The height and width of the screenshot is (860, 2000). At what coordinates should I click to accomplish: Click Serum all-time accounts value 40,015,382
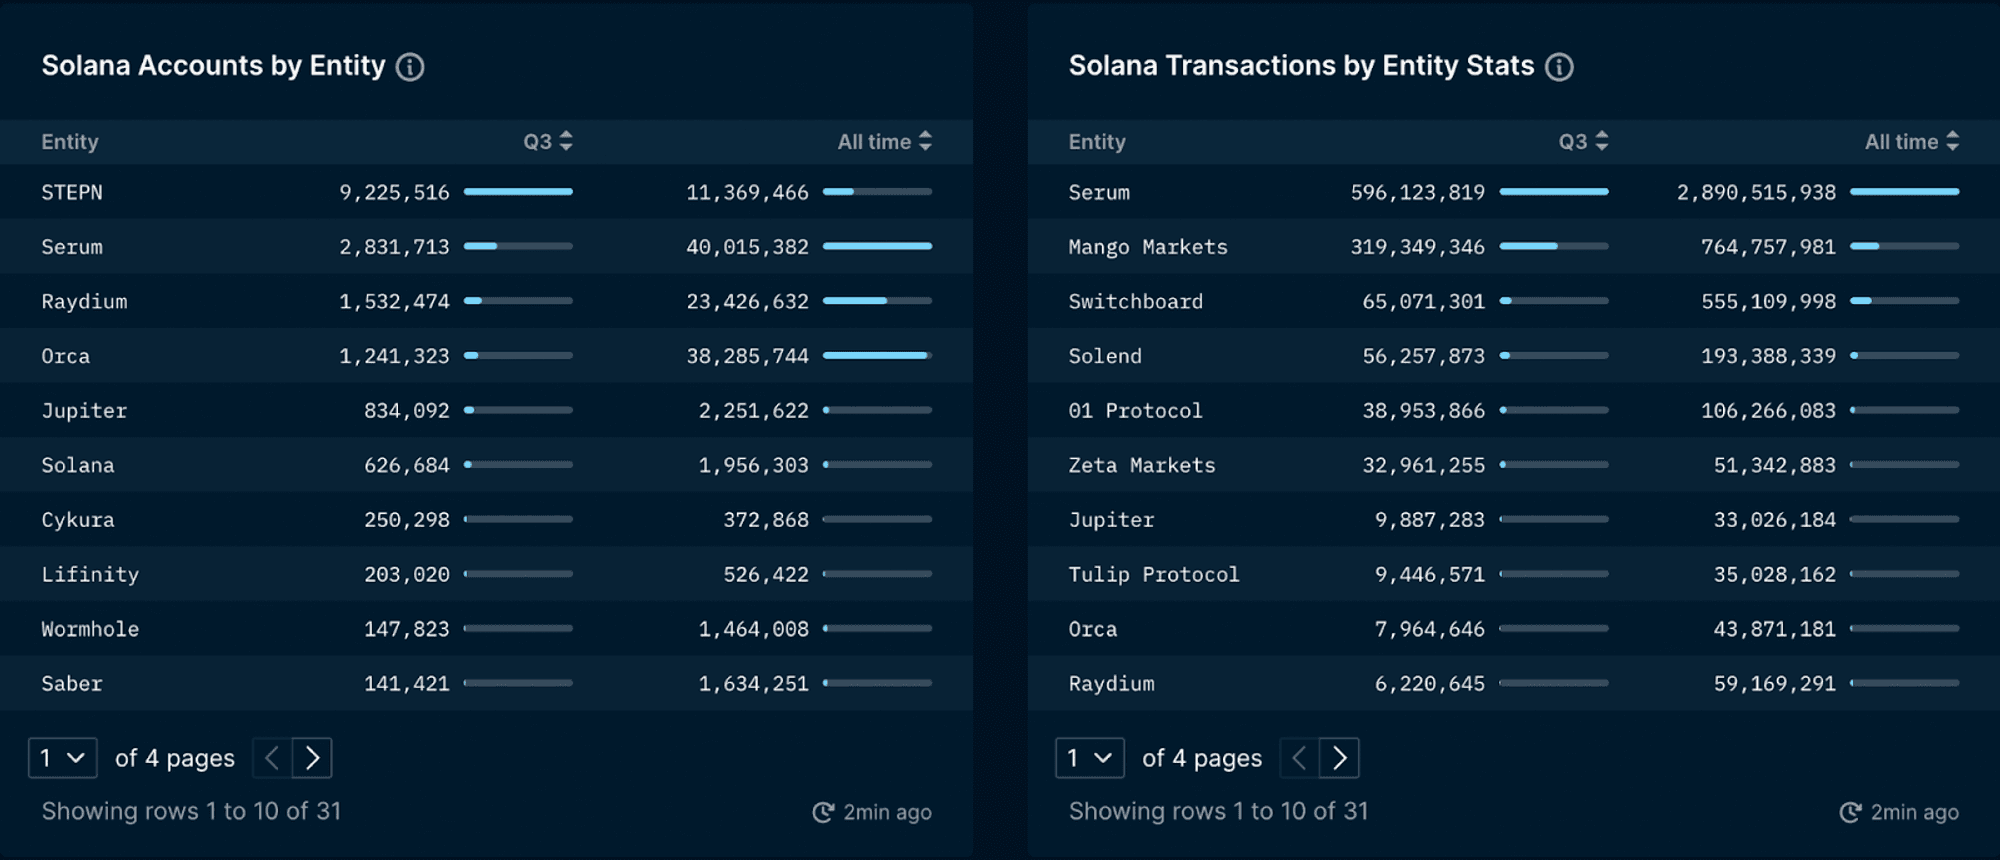pyautogui.click(x=747, y=247)
